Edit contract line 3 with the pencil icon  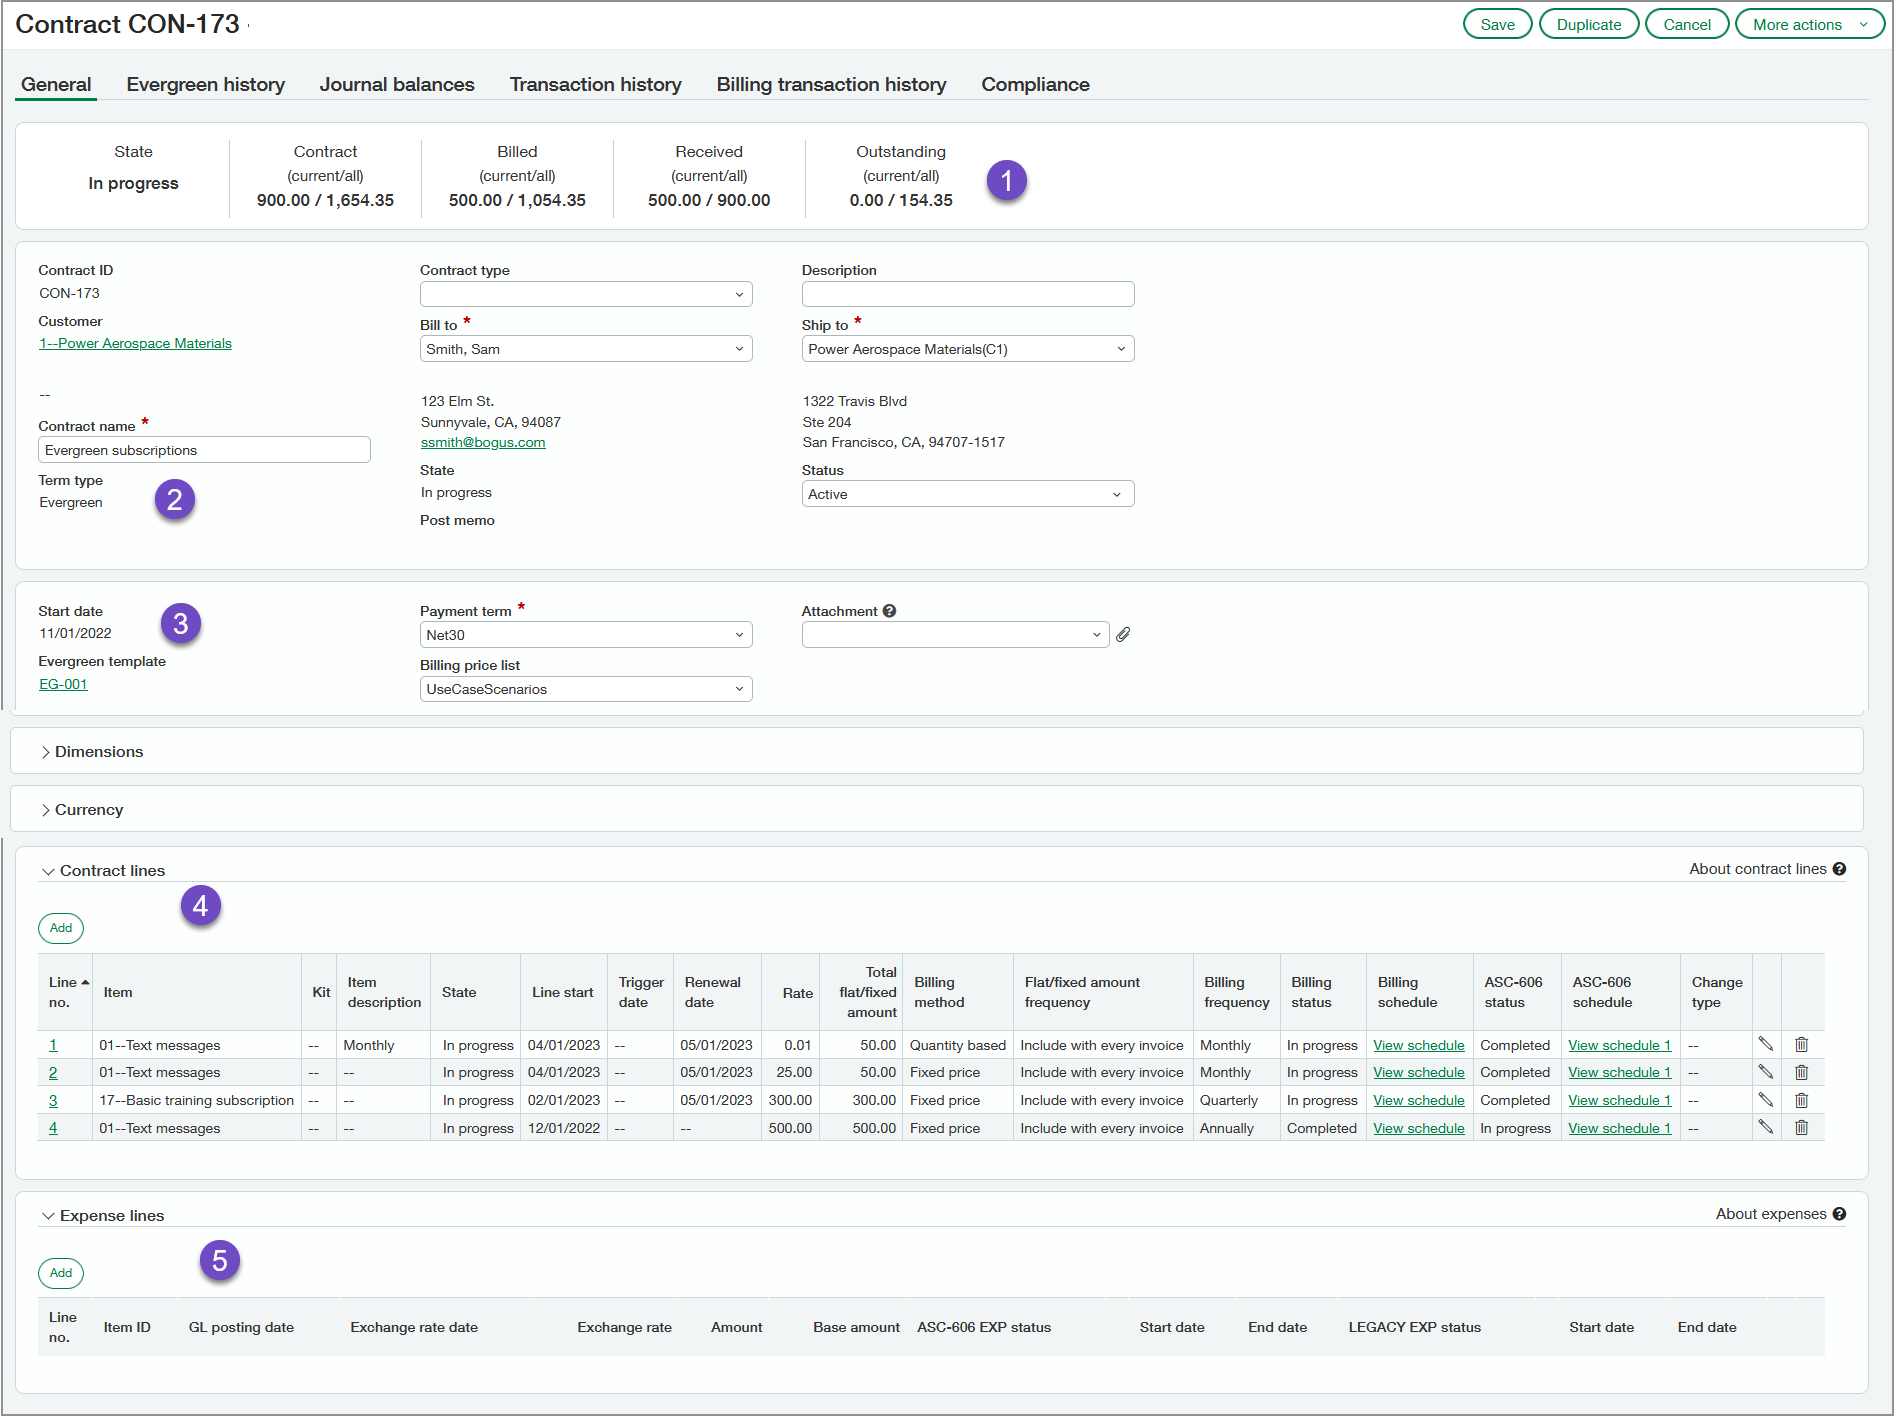[x=1768, y=1100]
